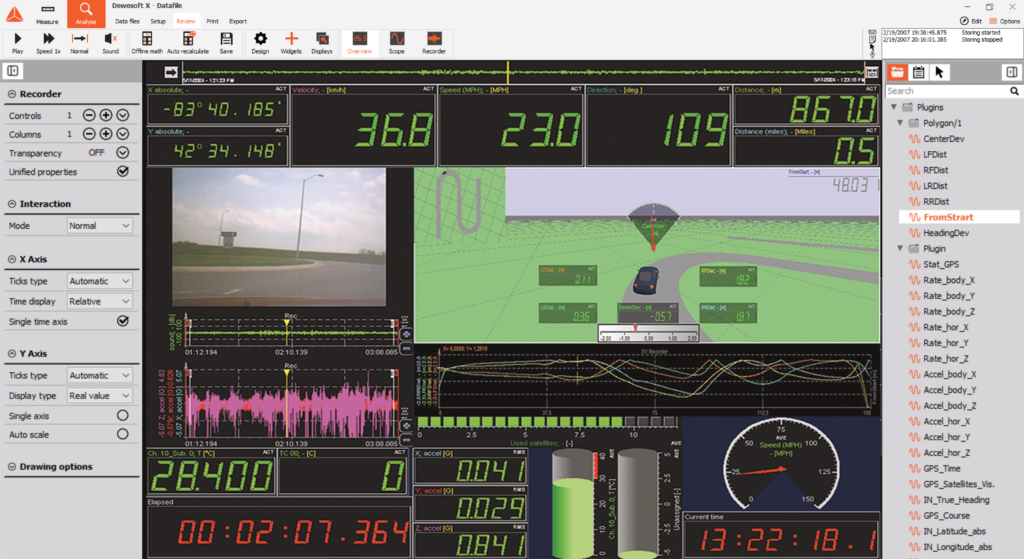Toggle the Sound mute icon
This screenshot has height=559, width=1024.
click(110, 42)
